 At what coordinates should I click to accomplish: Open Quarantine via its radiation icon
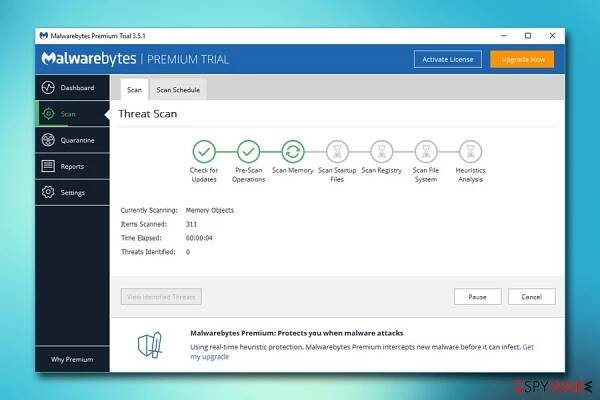tap(48, 140)
